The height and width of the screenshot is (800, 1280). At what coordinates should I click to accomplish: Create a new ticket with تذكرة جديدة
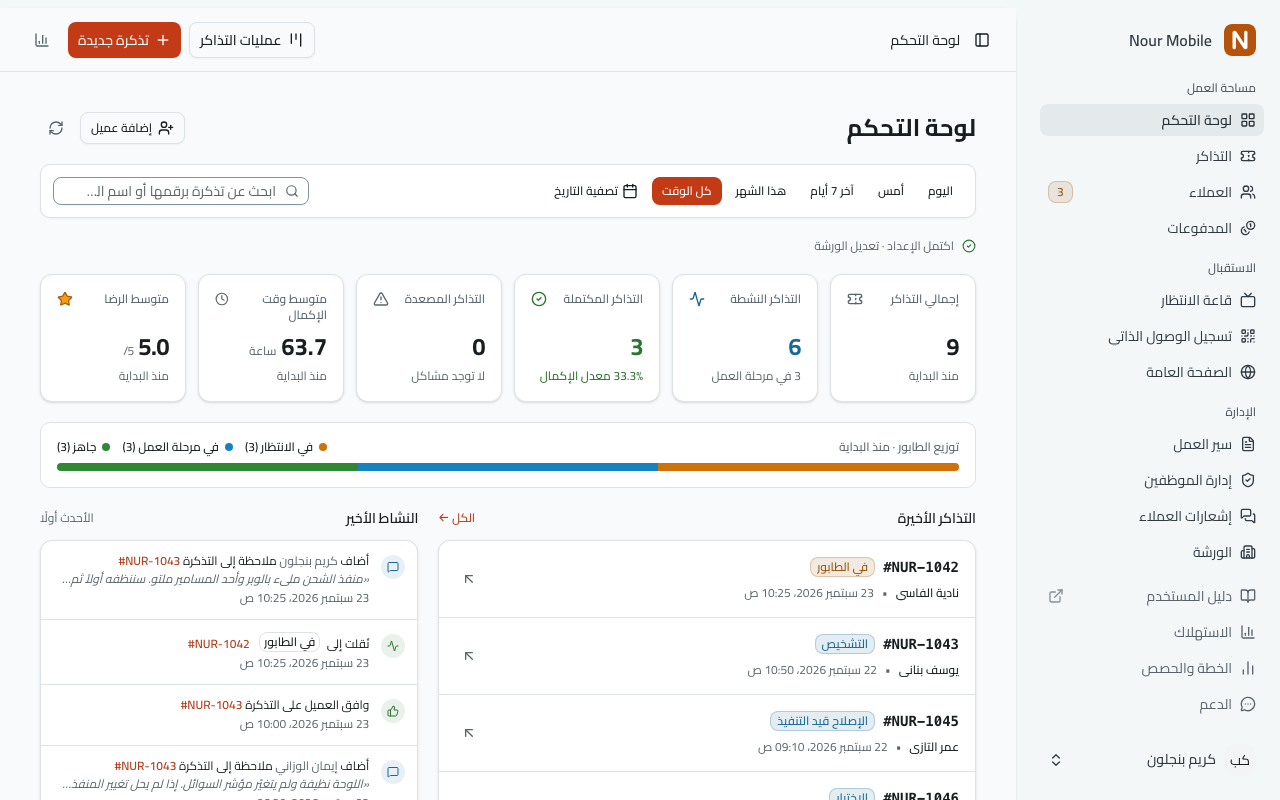[x=124, y=40]
